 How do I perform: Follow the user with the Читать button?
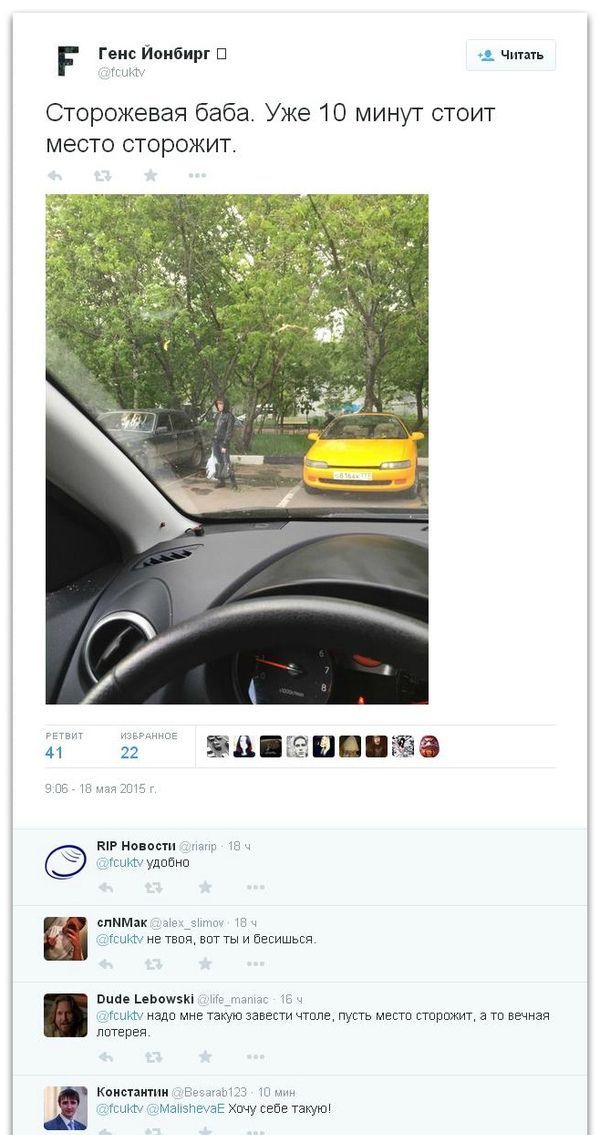coord(511,55)
